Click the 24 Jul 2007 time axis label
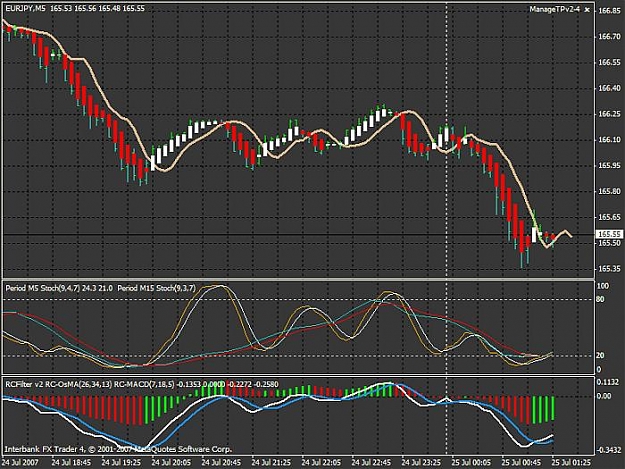 pyautogui.click(x=20, y=462)
